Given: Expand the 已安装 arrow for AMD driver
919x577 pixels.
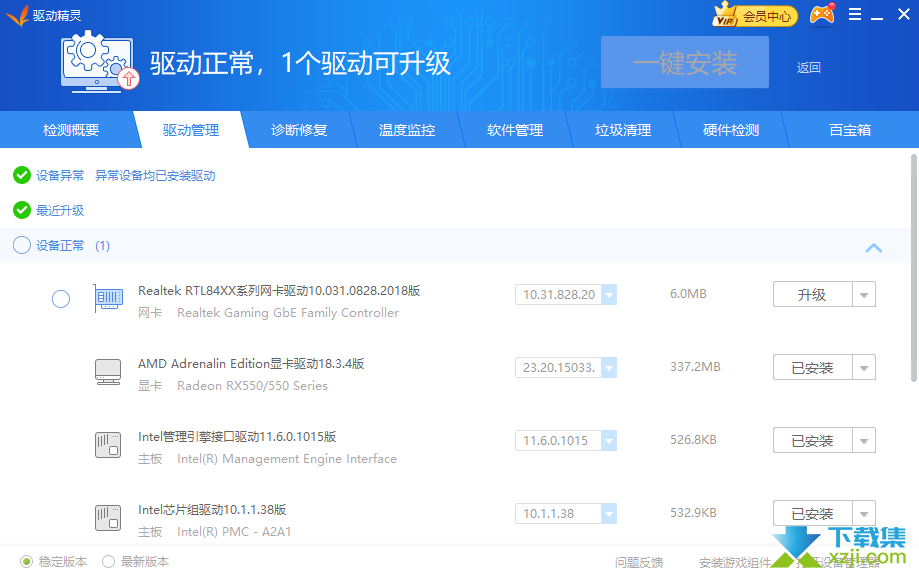Looking at the screenshot, I should pyautogui.click(x=864, y=368).
